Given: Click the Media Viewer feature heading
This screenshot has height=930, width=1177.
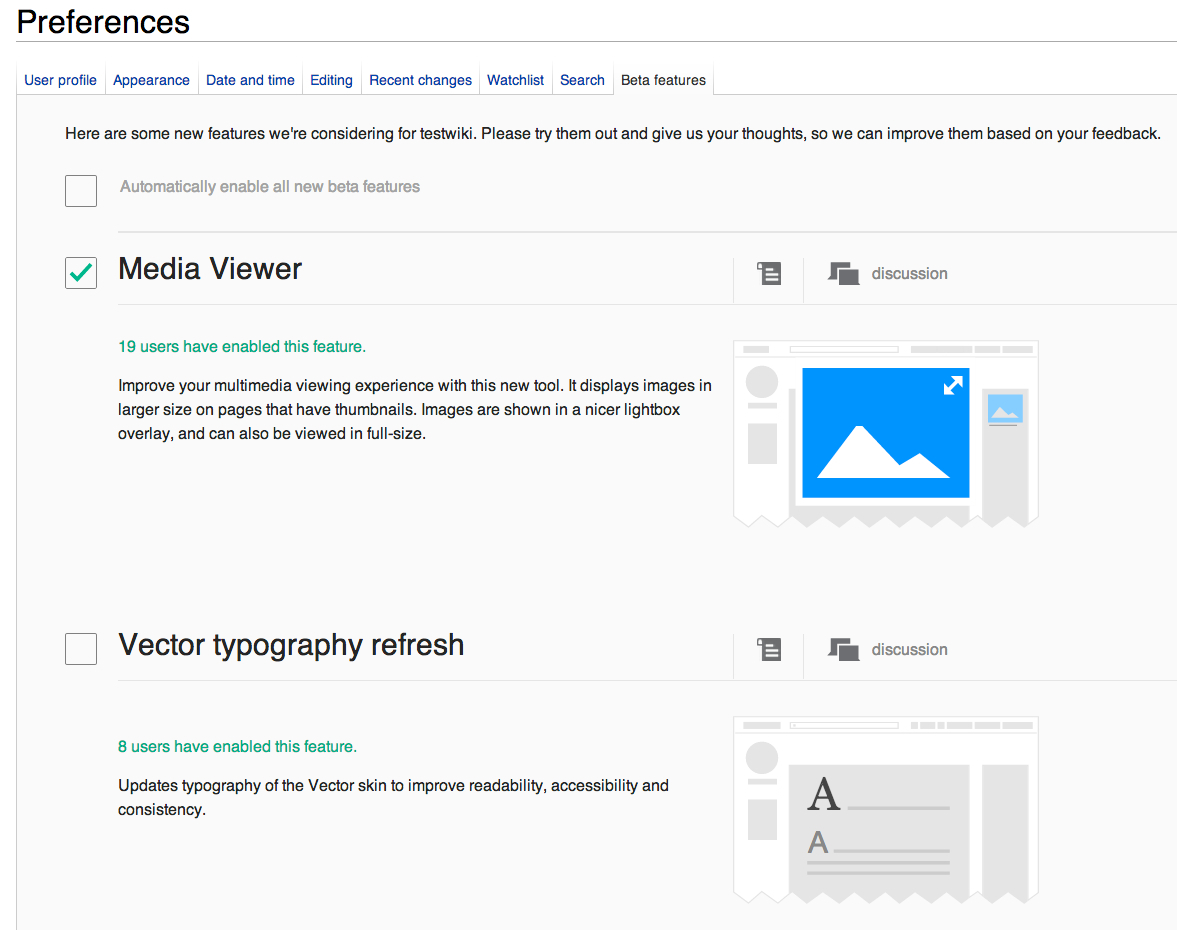Looking at the screenshot, I should pos(209,268).
